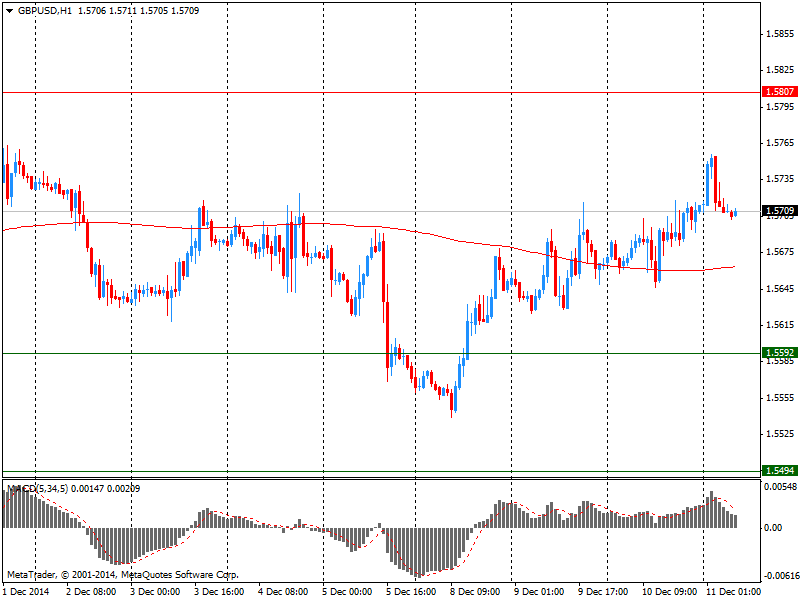The width and height of the screenshot is (800, 600).
Task: Click the 1.5645 price scale value
Action: pyautogui.click(x=780, y=289)
